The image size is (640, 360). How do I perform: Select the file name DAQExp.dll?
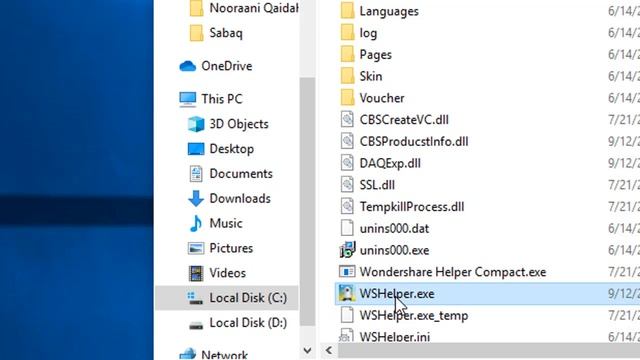(390, 163)
